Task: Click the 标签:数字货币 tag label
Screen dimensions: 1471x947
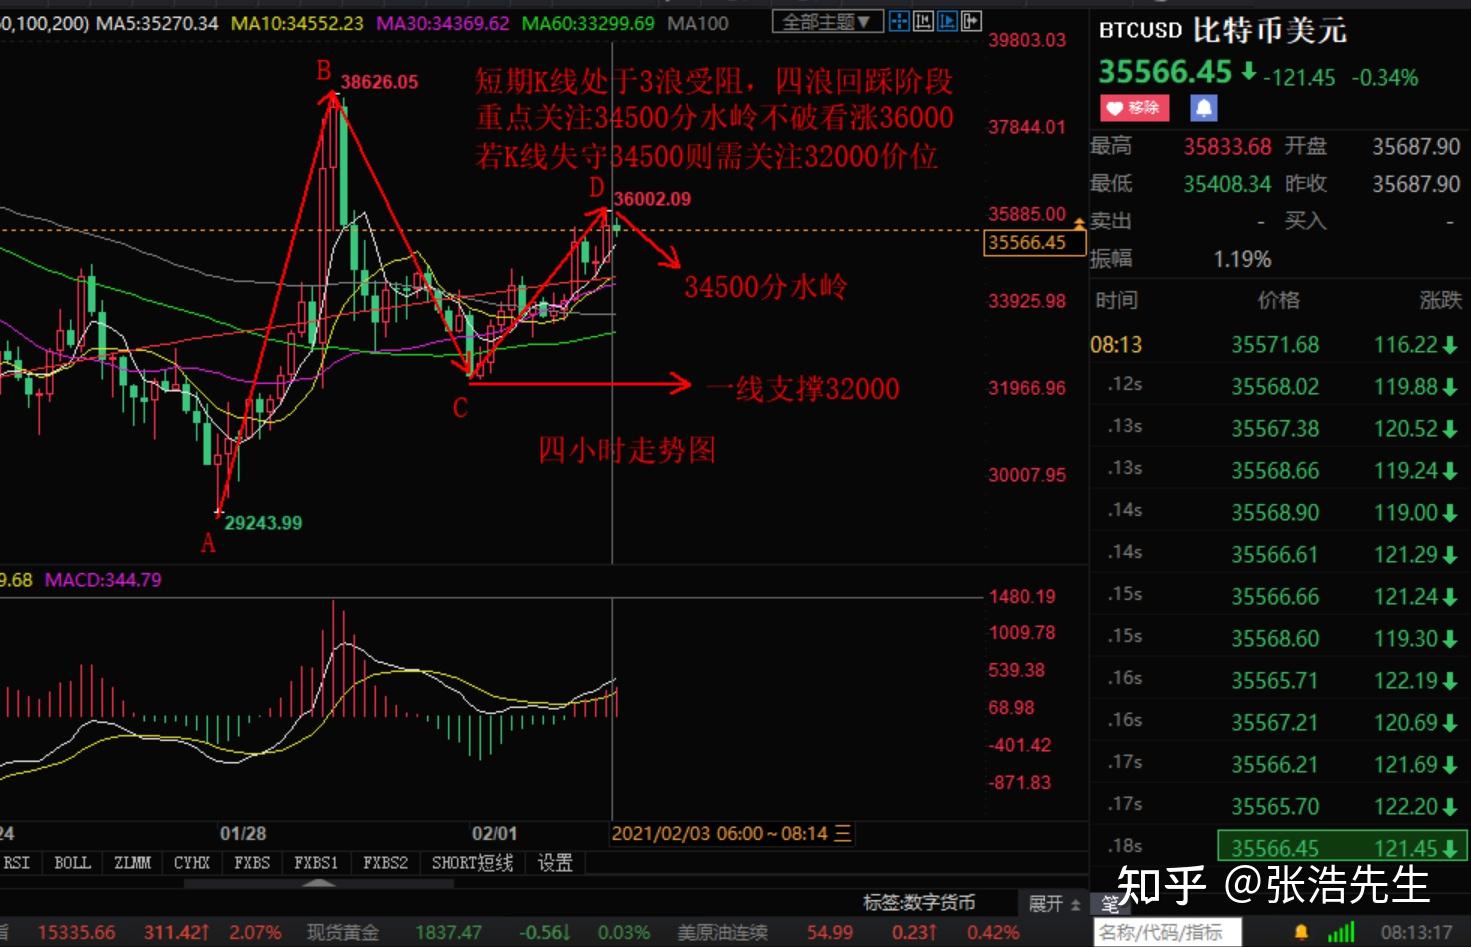Action: point(919,903)
